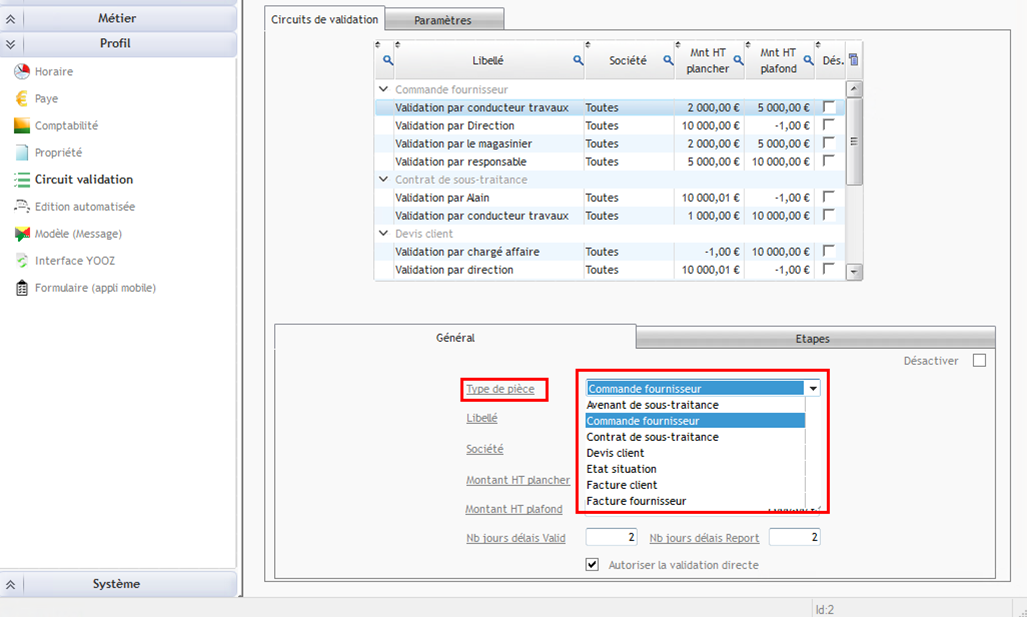Collapse the Commande fournisseur group

point(384,90)
